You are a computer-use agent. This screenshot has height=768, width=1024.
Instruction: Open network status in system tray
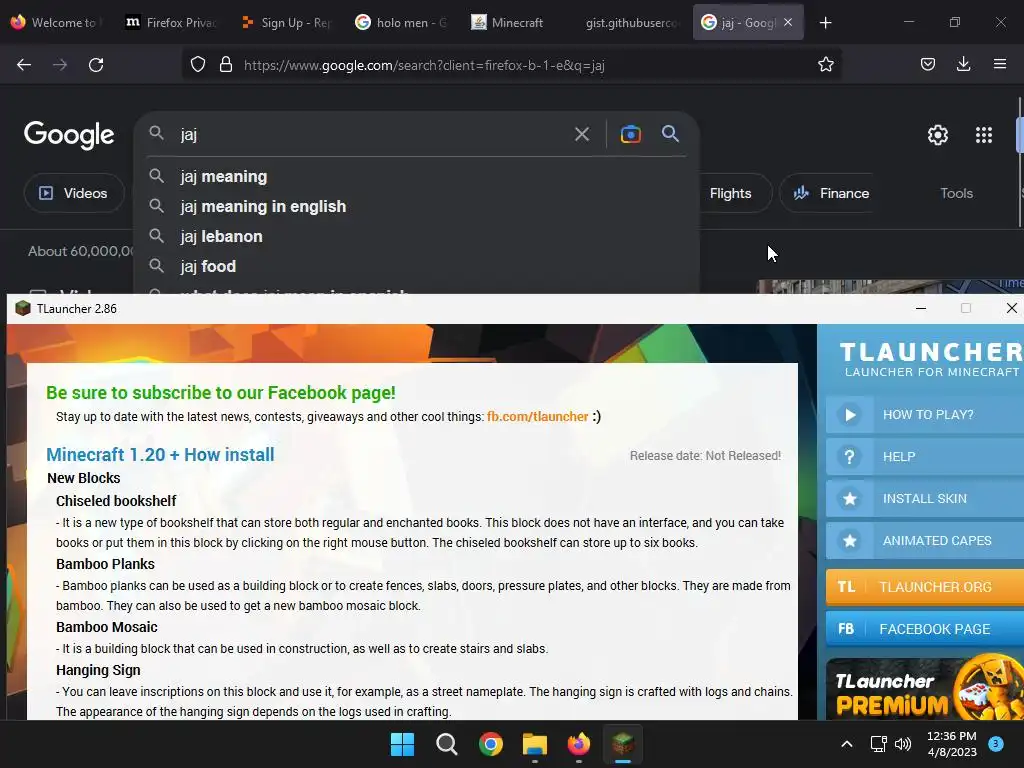click(x=878, y=744)
